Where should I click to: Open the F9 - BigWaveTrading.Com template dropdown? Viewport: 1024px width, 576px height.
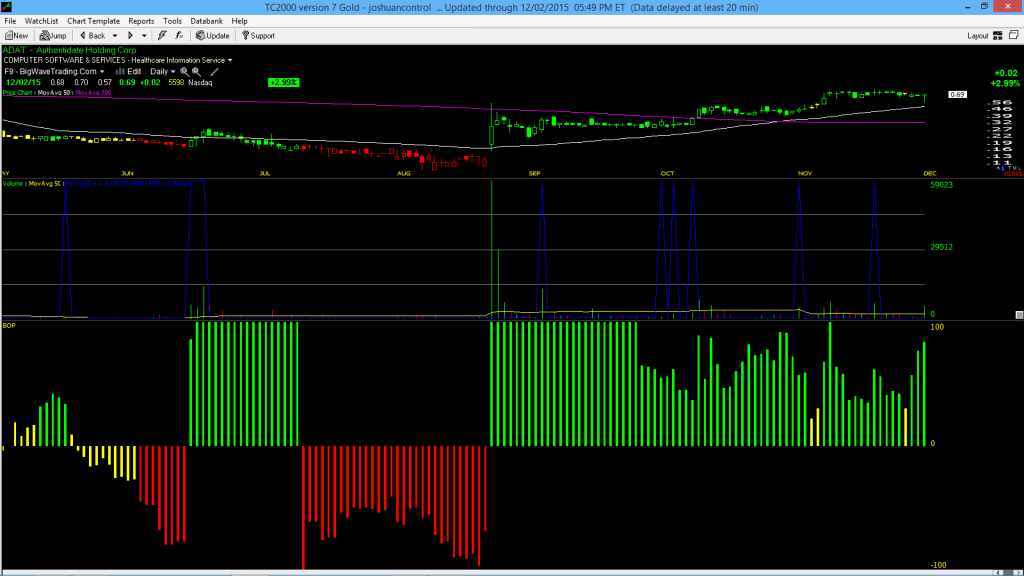tap(54, 72)
